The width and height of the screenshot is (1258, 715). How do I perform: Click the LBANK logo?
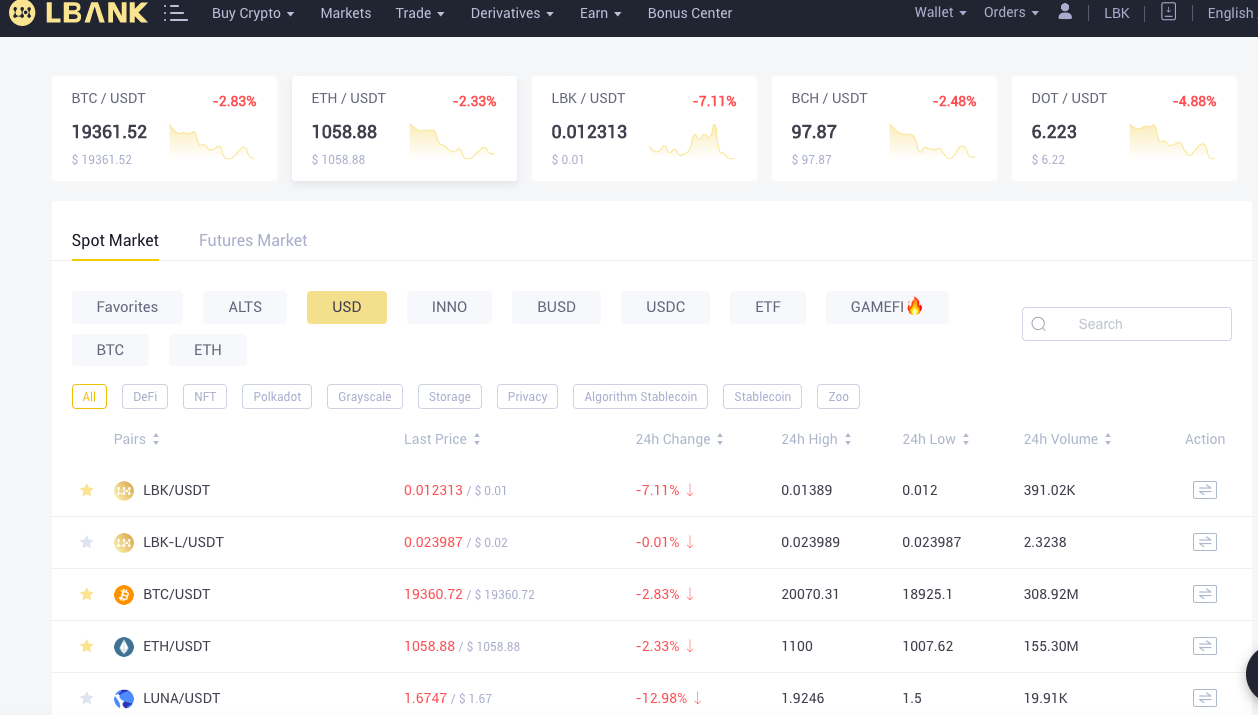click(78, 13)
